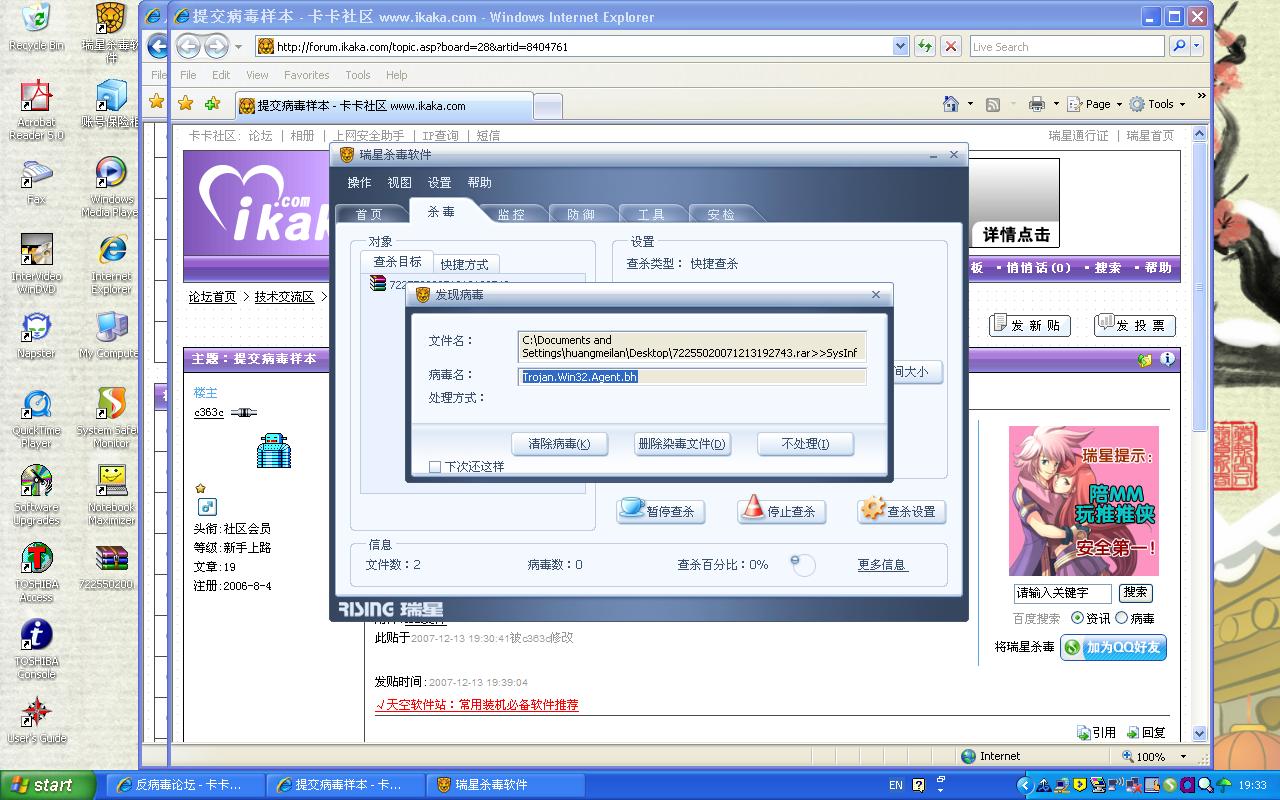This screenshot has height=800, width=1280.
Task: Toggle the 下次还这样 checkbox
Action: tap(434, 466)
